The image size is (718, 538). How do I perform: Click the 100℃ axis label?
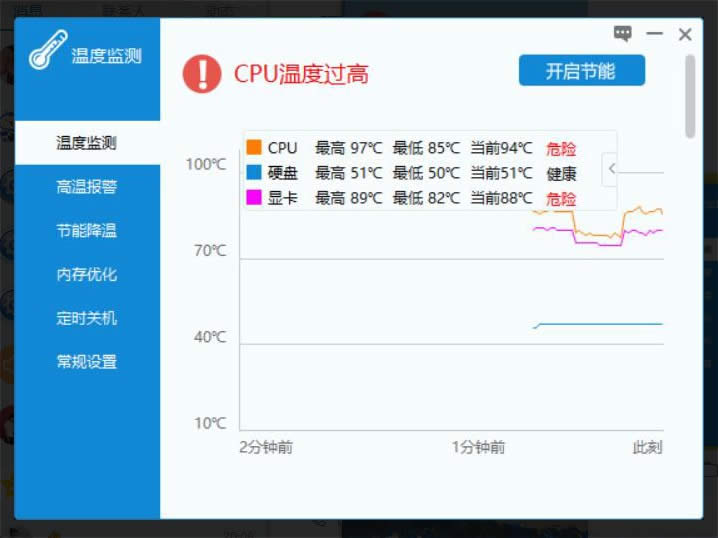(x=206, y=164)
